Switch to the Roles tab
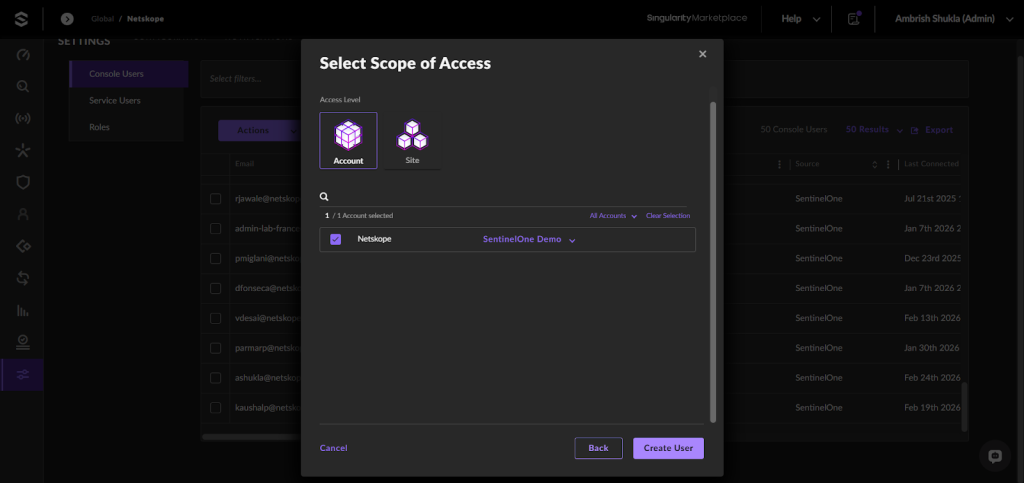This screenshot has height=483, width=1024. 99,127
